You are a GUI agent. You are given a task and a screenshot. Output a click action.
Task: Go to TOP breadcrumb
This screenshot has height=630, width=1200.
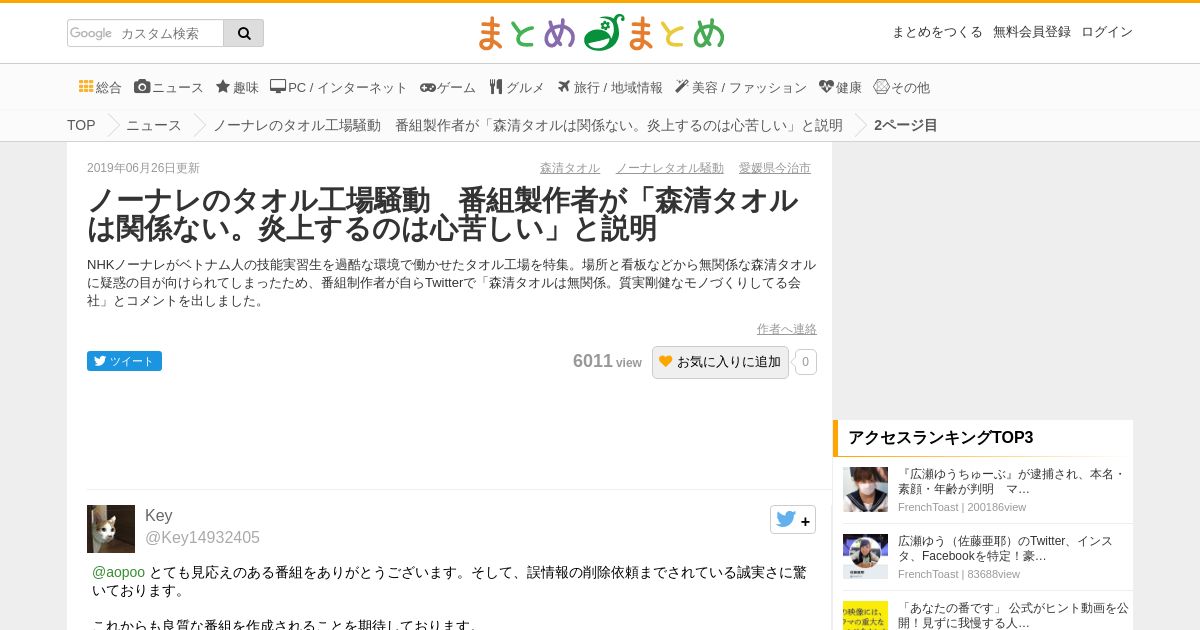coord(81,125)
